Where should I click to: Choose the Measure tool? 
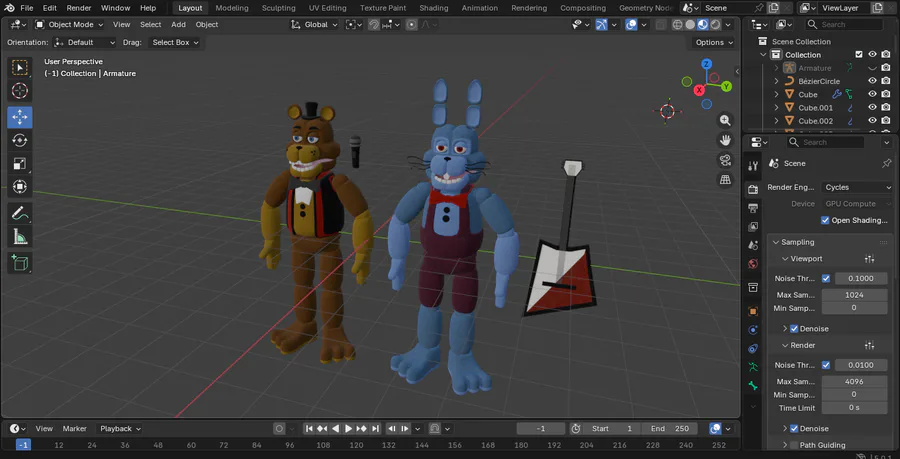20,236
